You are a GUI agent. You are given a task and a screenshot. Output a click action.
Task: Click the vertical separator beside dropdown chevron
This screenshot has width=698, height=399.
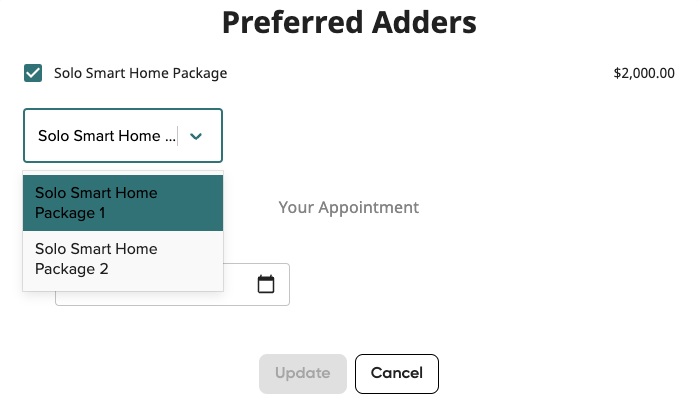click(x=178, y=136)
